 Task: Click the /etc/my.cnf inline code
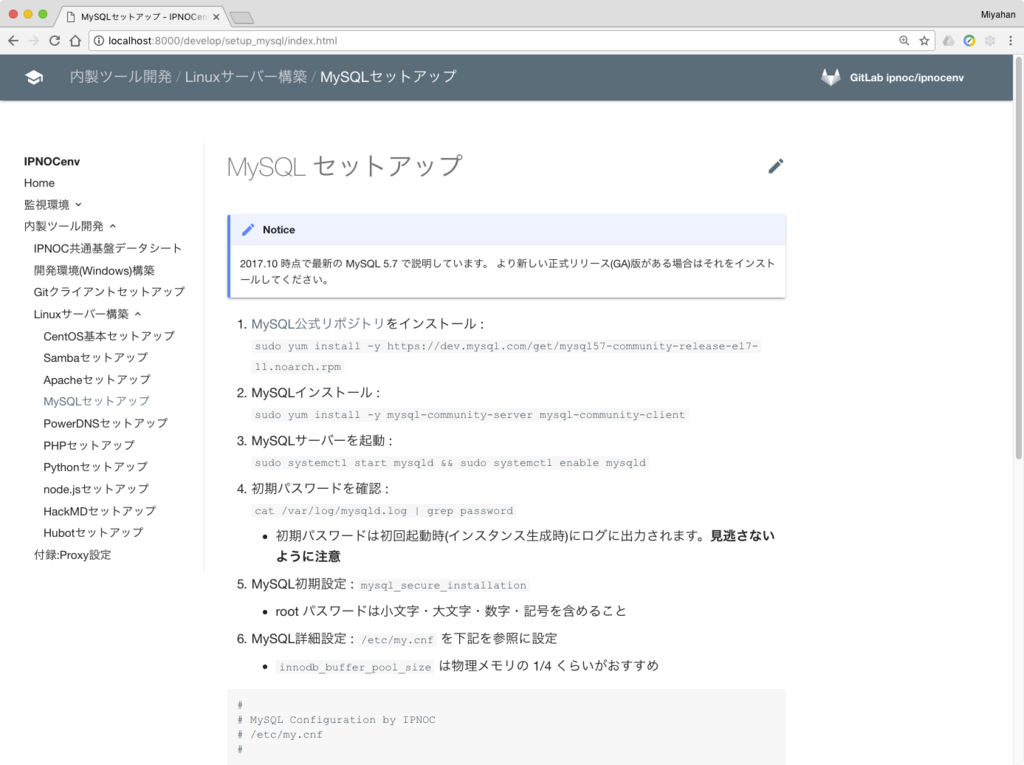397,640
